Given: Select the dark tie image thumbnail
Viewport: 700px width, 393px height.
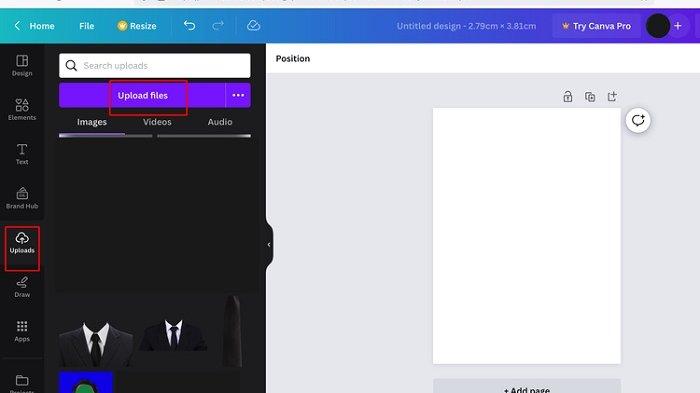Looking at the screenshot, I should click(x=232, y=331).
